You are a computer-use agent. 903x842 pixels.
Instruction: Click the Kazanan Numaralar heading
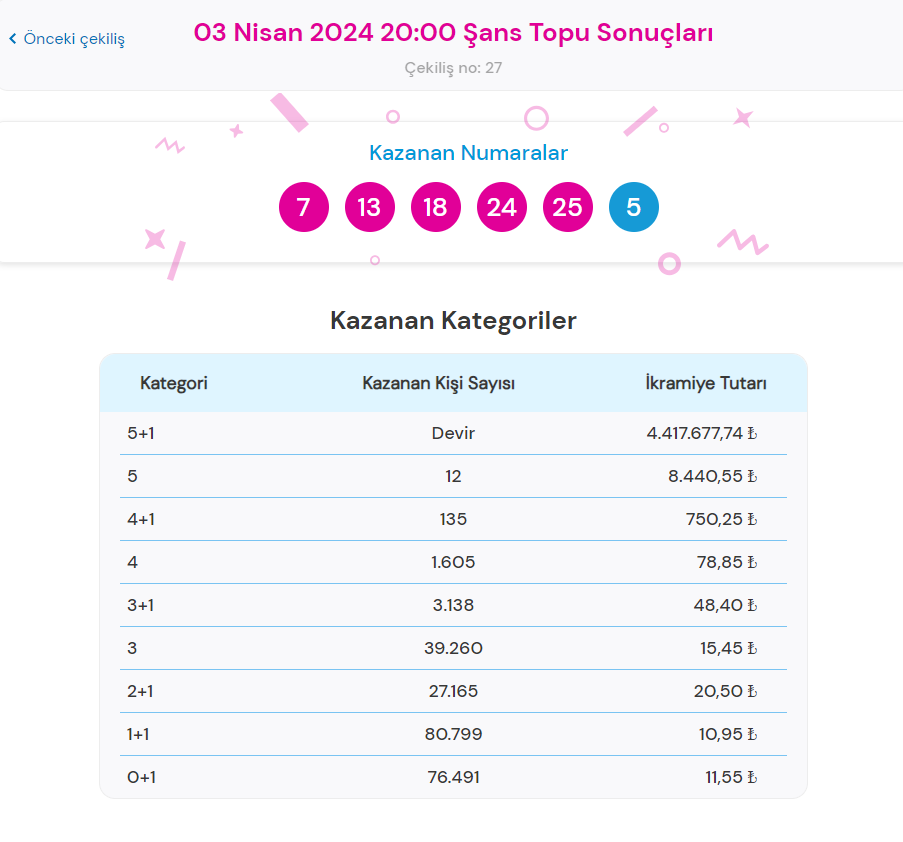pos(468,152)
